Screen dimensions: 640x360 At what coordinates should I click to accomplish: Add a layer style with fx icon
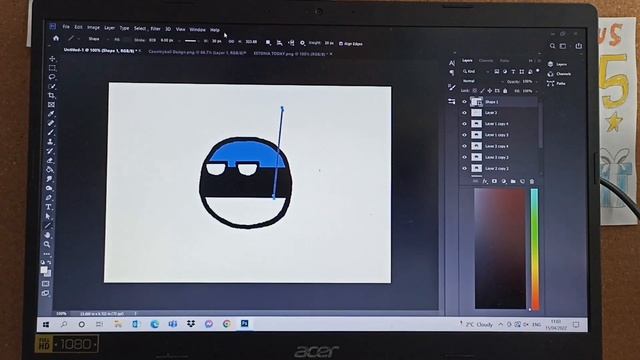click(x=485, y=181)
